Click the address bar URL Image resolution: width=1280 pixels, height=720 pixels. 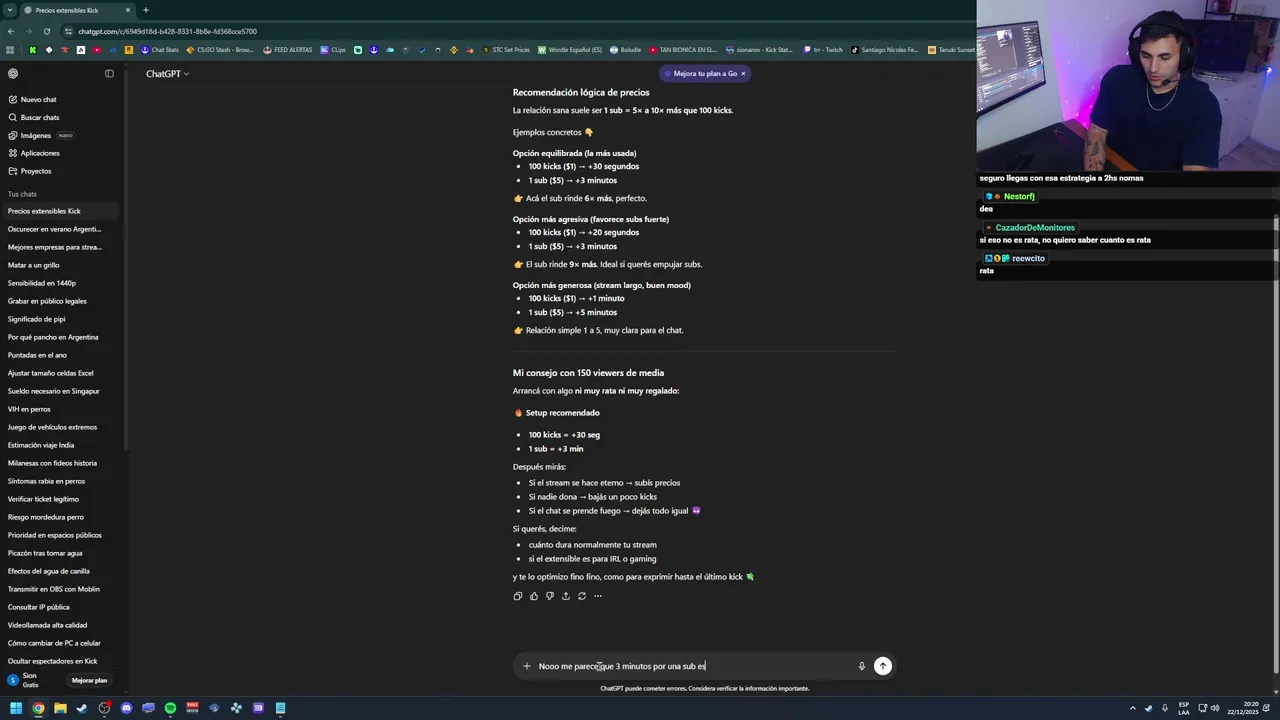click(x=167, y=31)
